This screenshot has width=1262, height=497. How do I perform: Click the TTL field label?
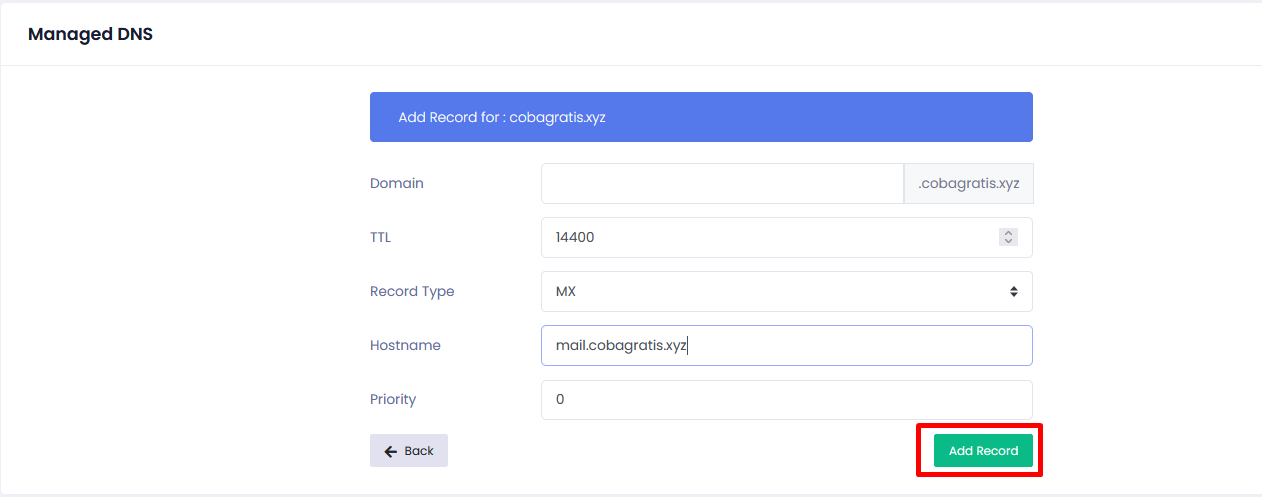381,238
